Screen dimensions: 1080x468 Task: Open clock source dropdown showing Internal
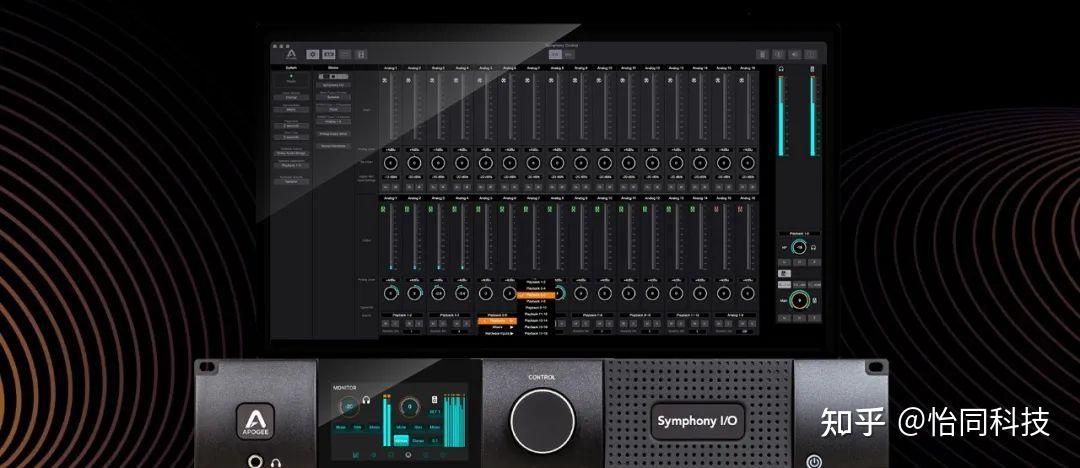point(292,98)
